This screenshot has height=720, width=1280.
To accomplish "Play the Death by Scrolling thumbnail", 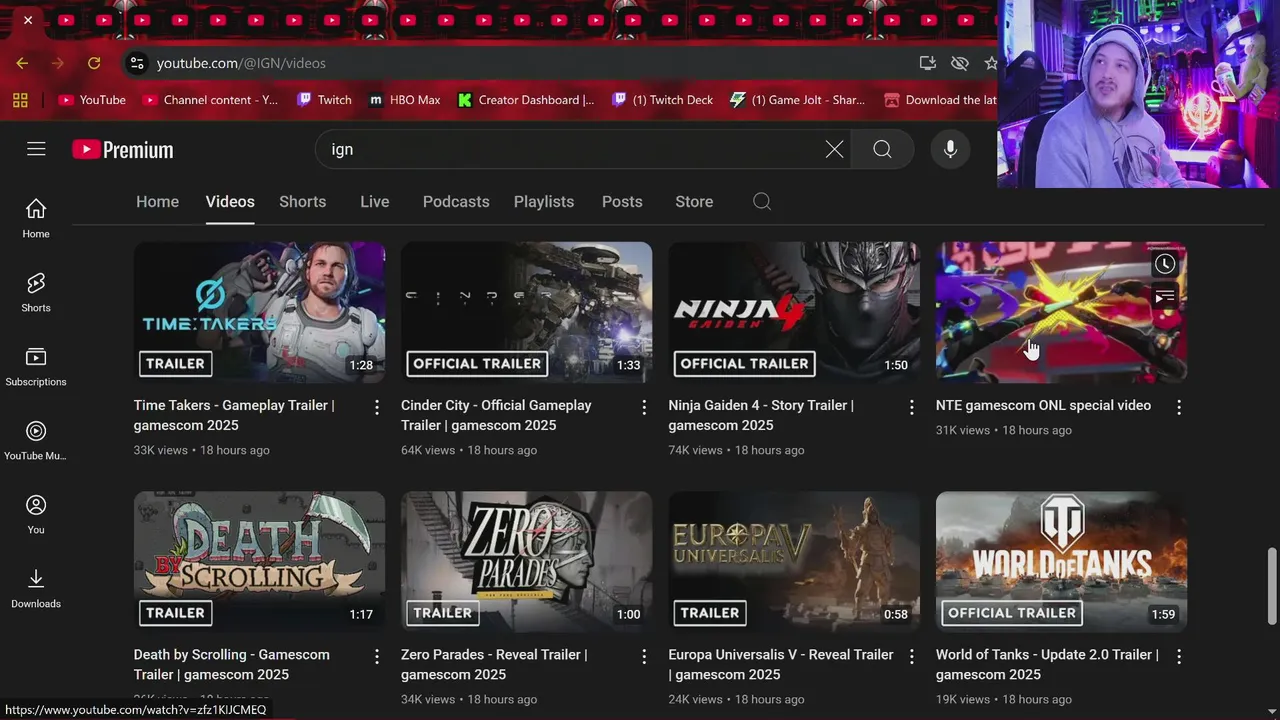I will point(259,561).
